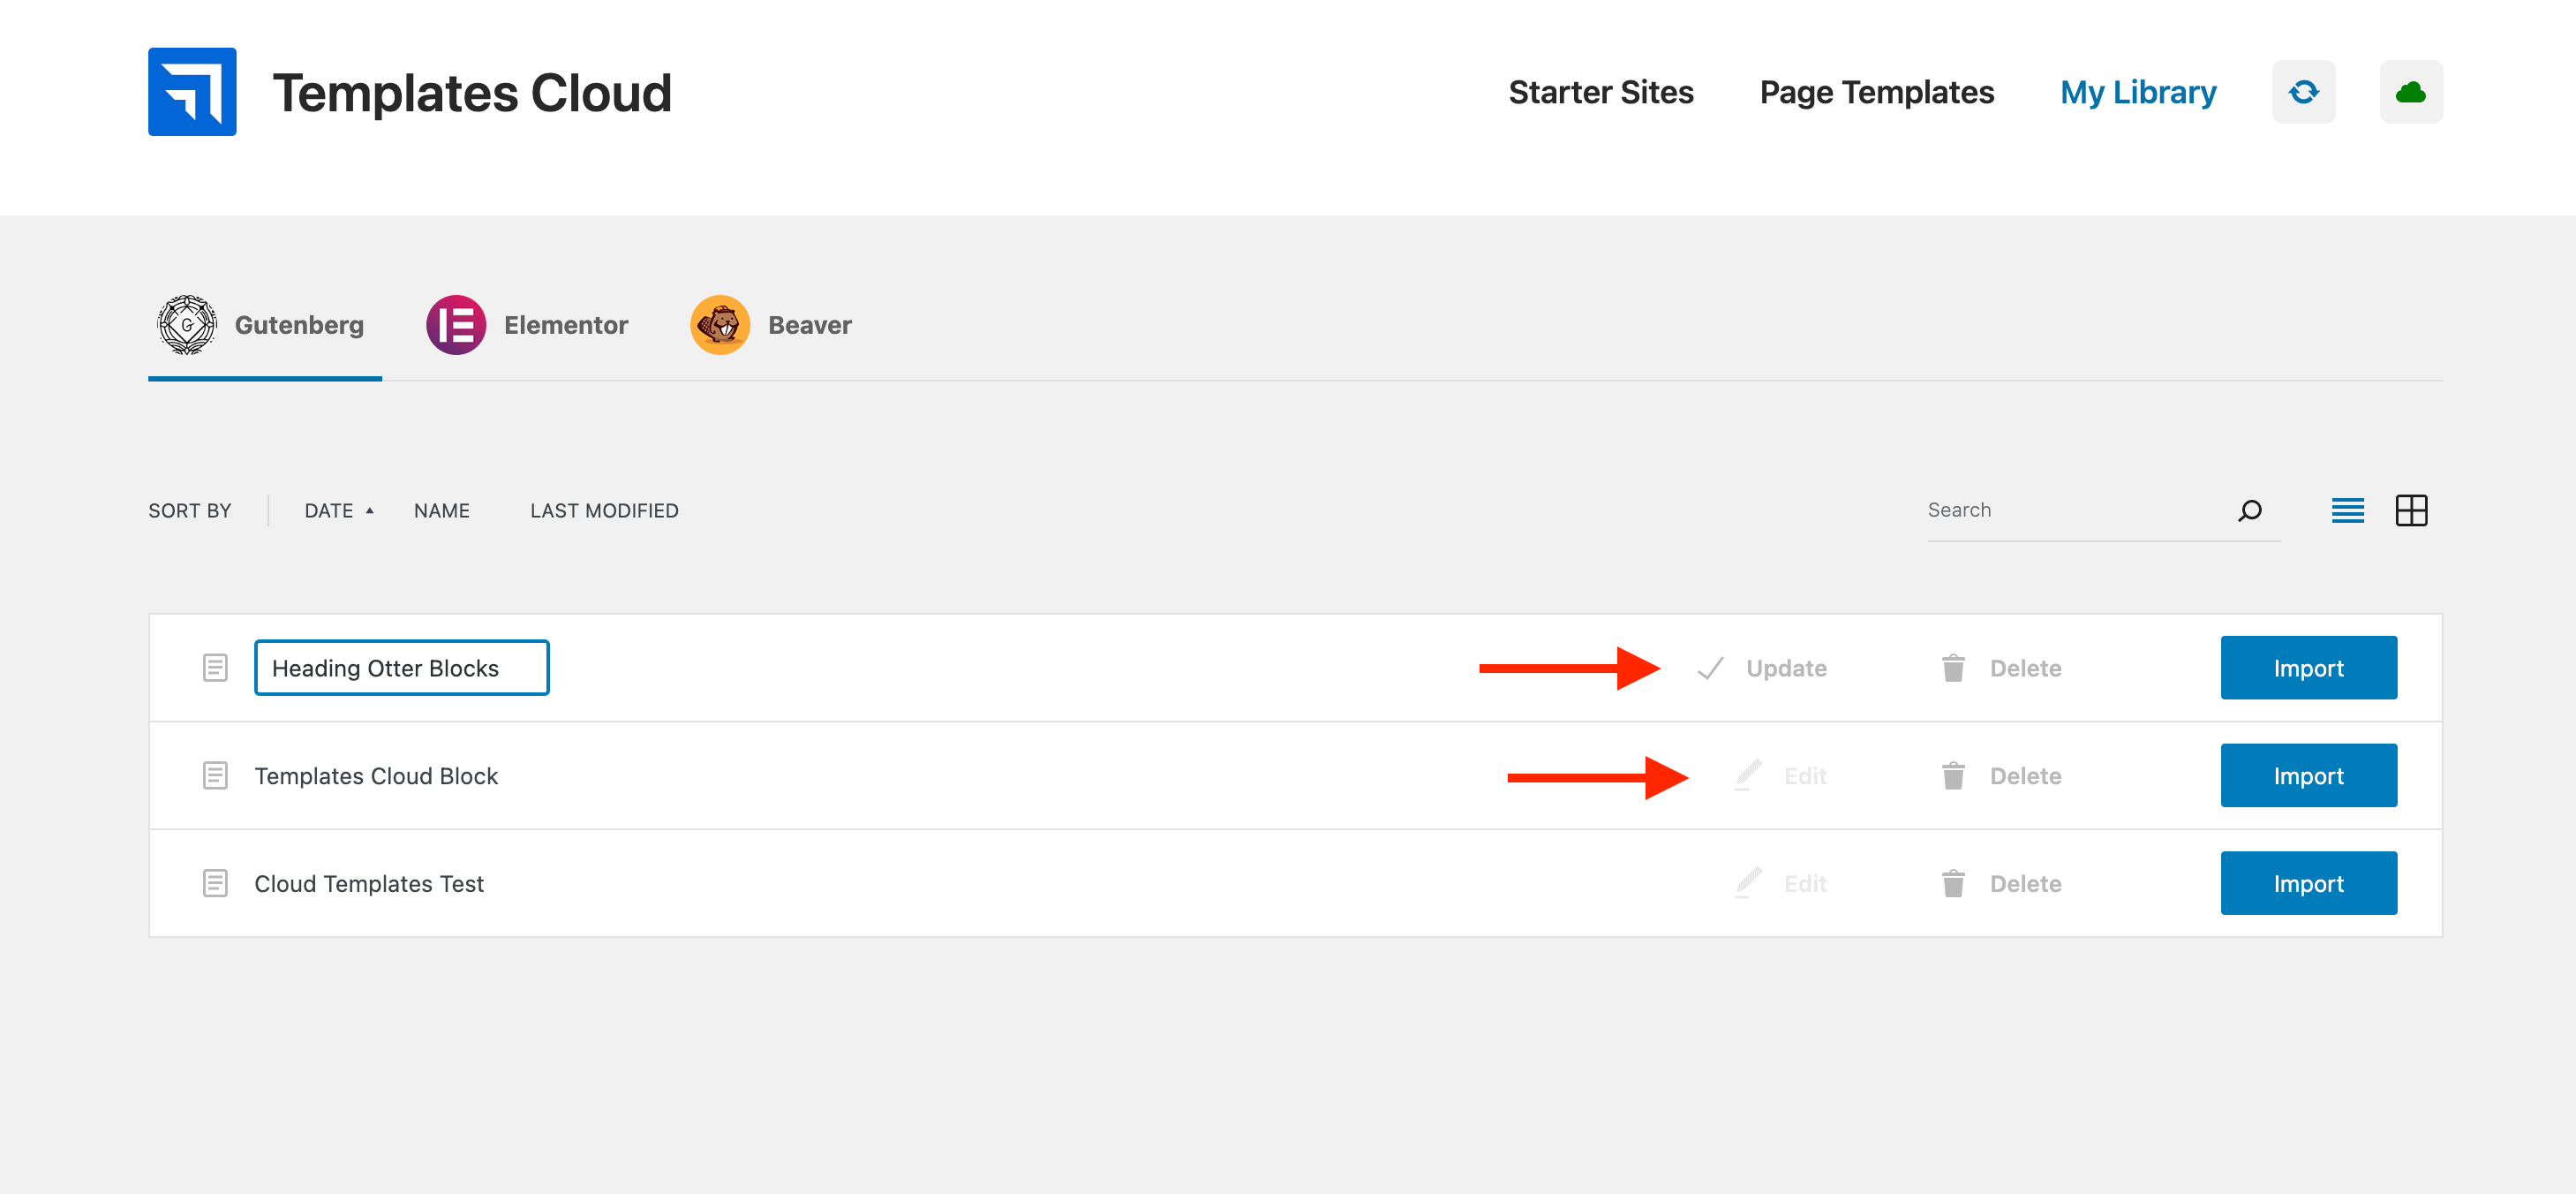Click checkmark Update icon for first template

[1710, 668]
